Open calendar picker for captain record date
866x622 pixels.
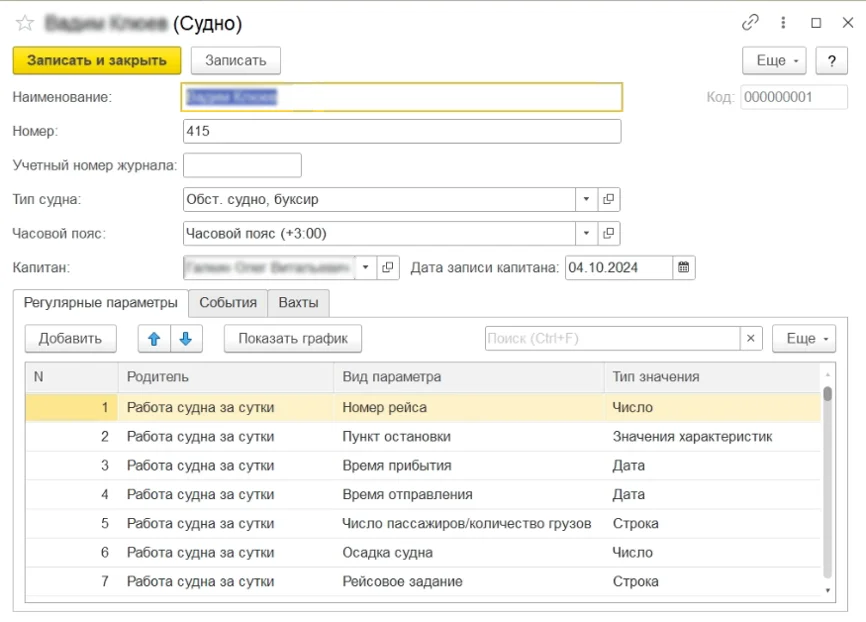pos(684,267)
